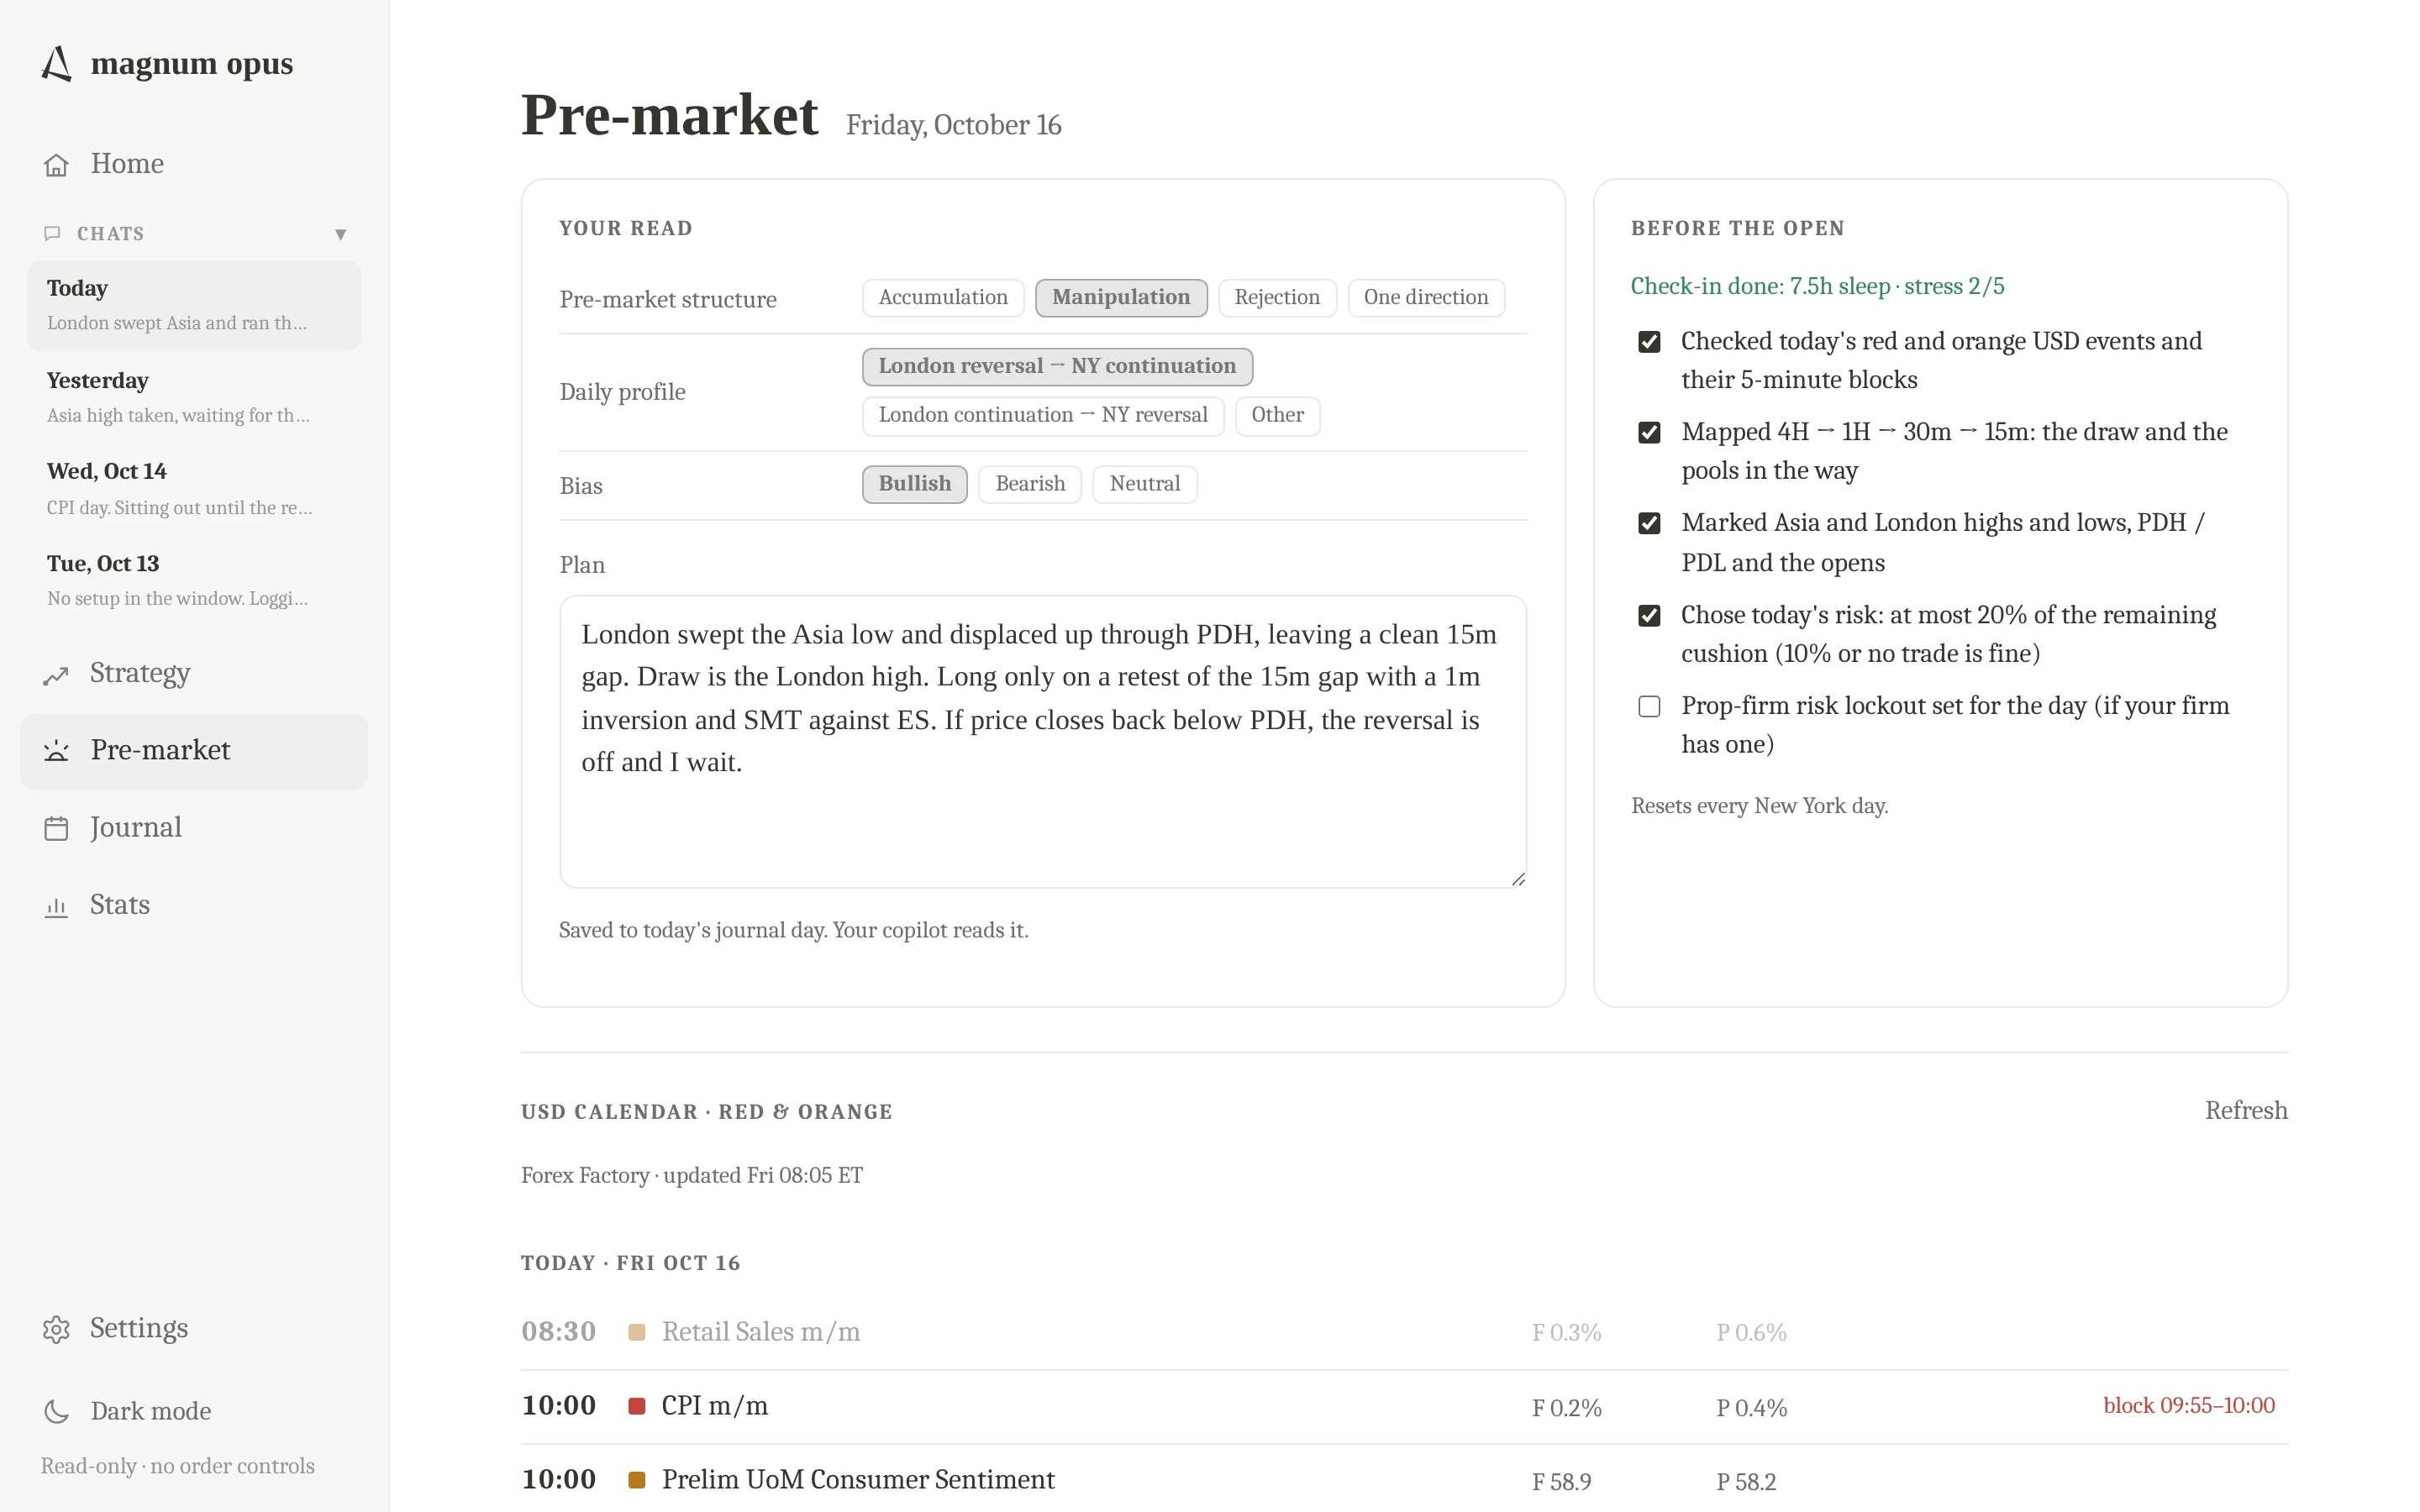Uncheck the Mapped 4H to 15m checkbox

coord(1649,433)
